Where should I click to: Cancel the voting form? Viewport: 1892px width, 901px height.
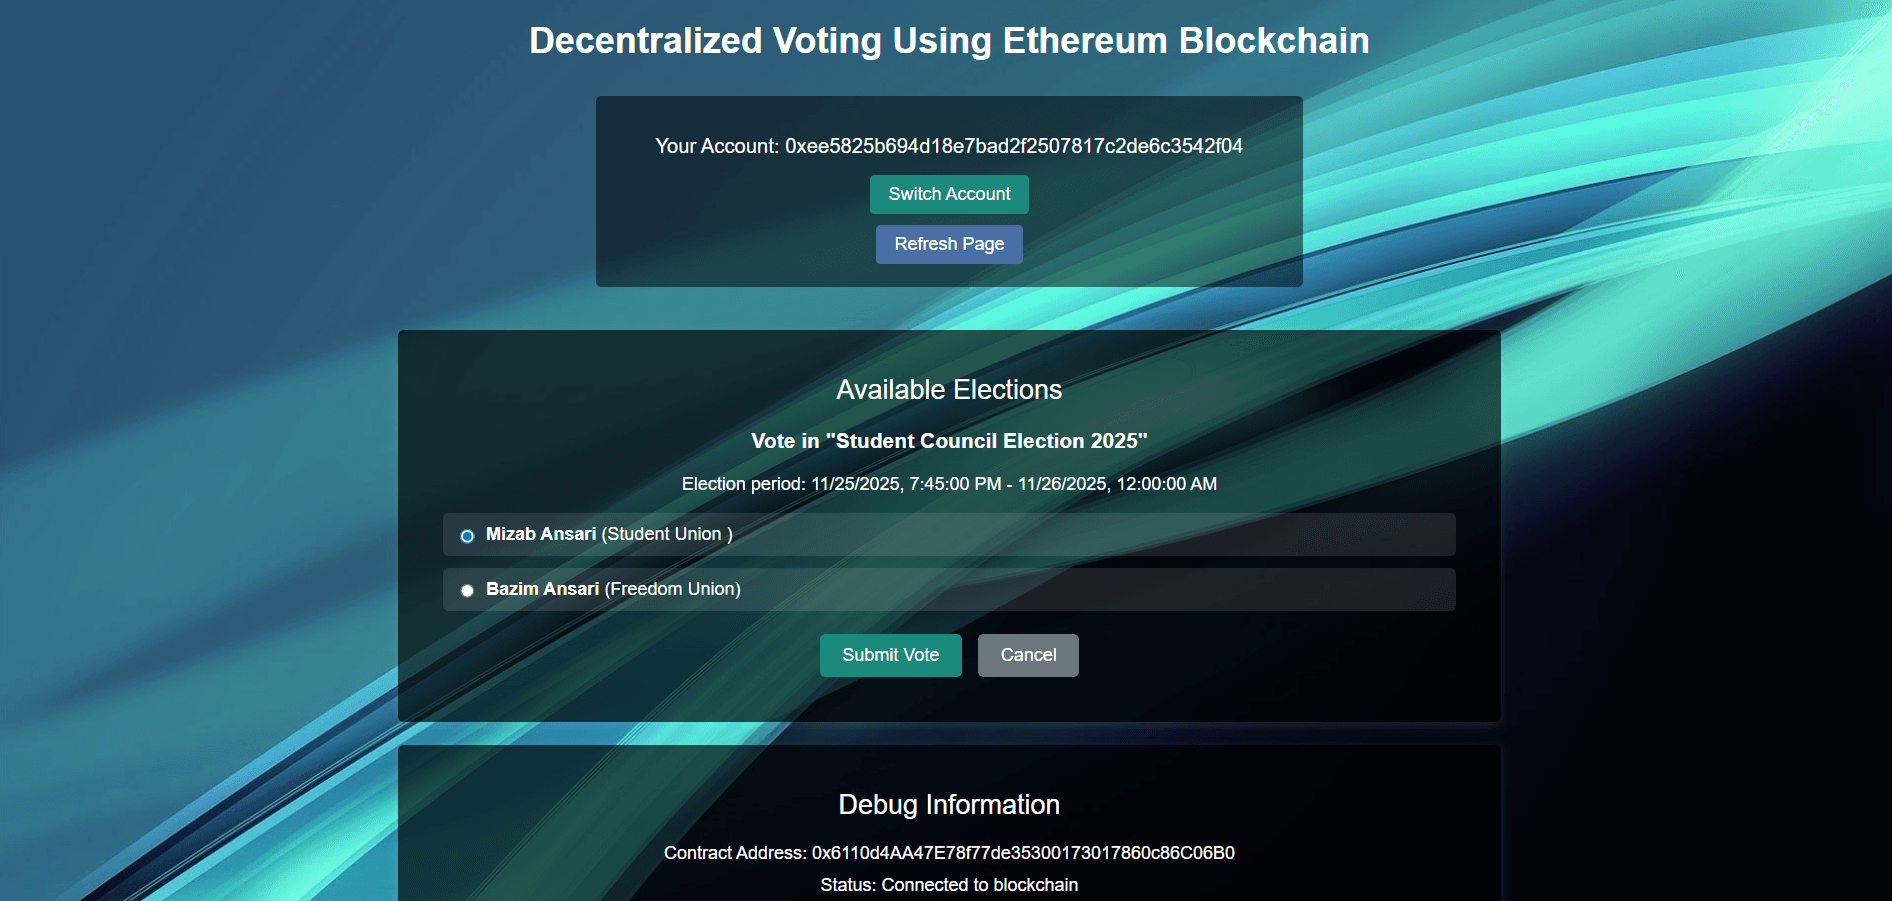1028,655
